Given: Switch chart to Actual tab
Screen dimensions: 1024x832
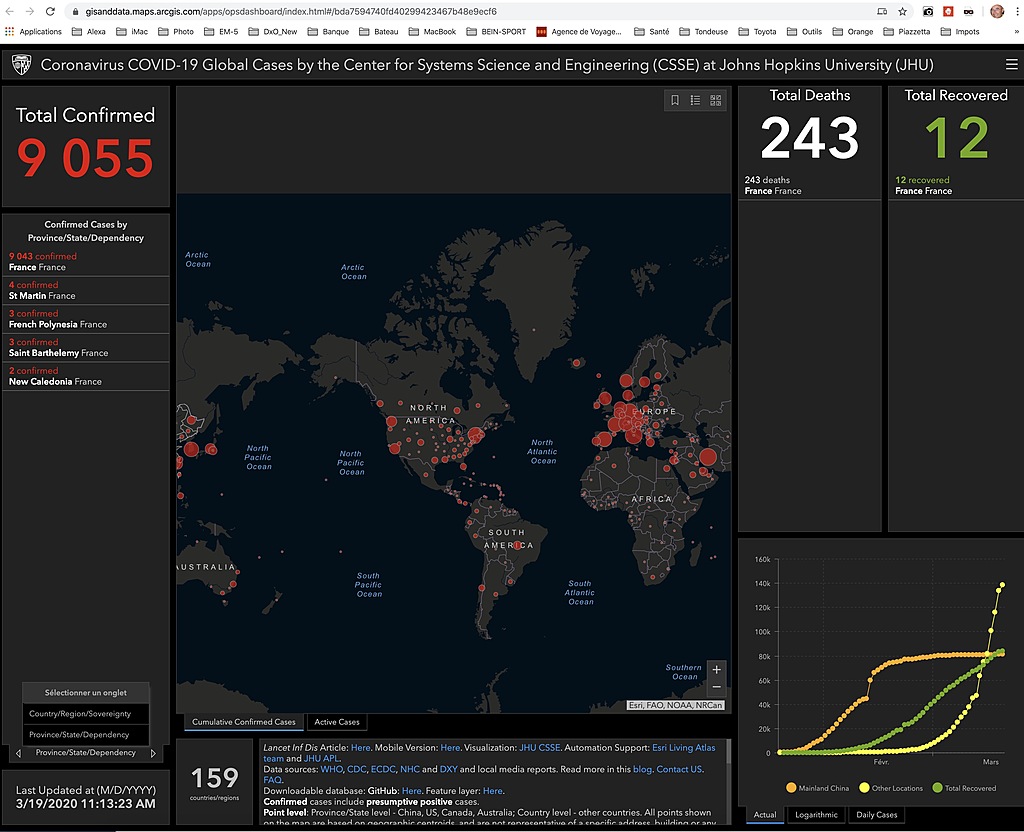Looking at the screenshot, I should [765, 814].
